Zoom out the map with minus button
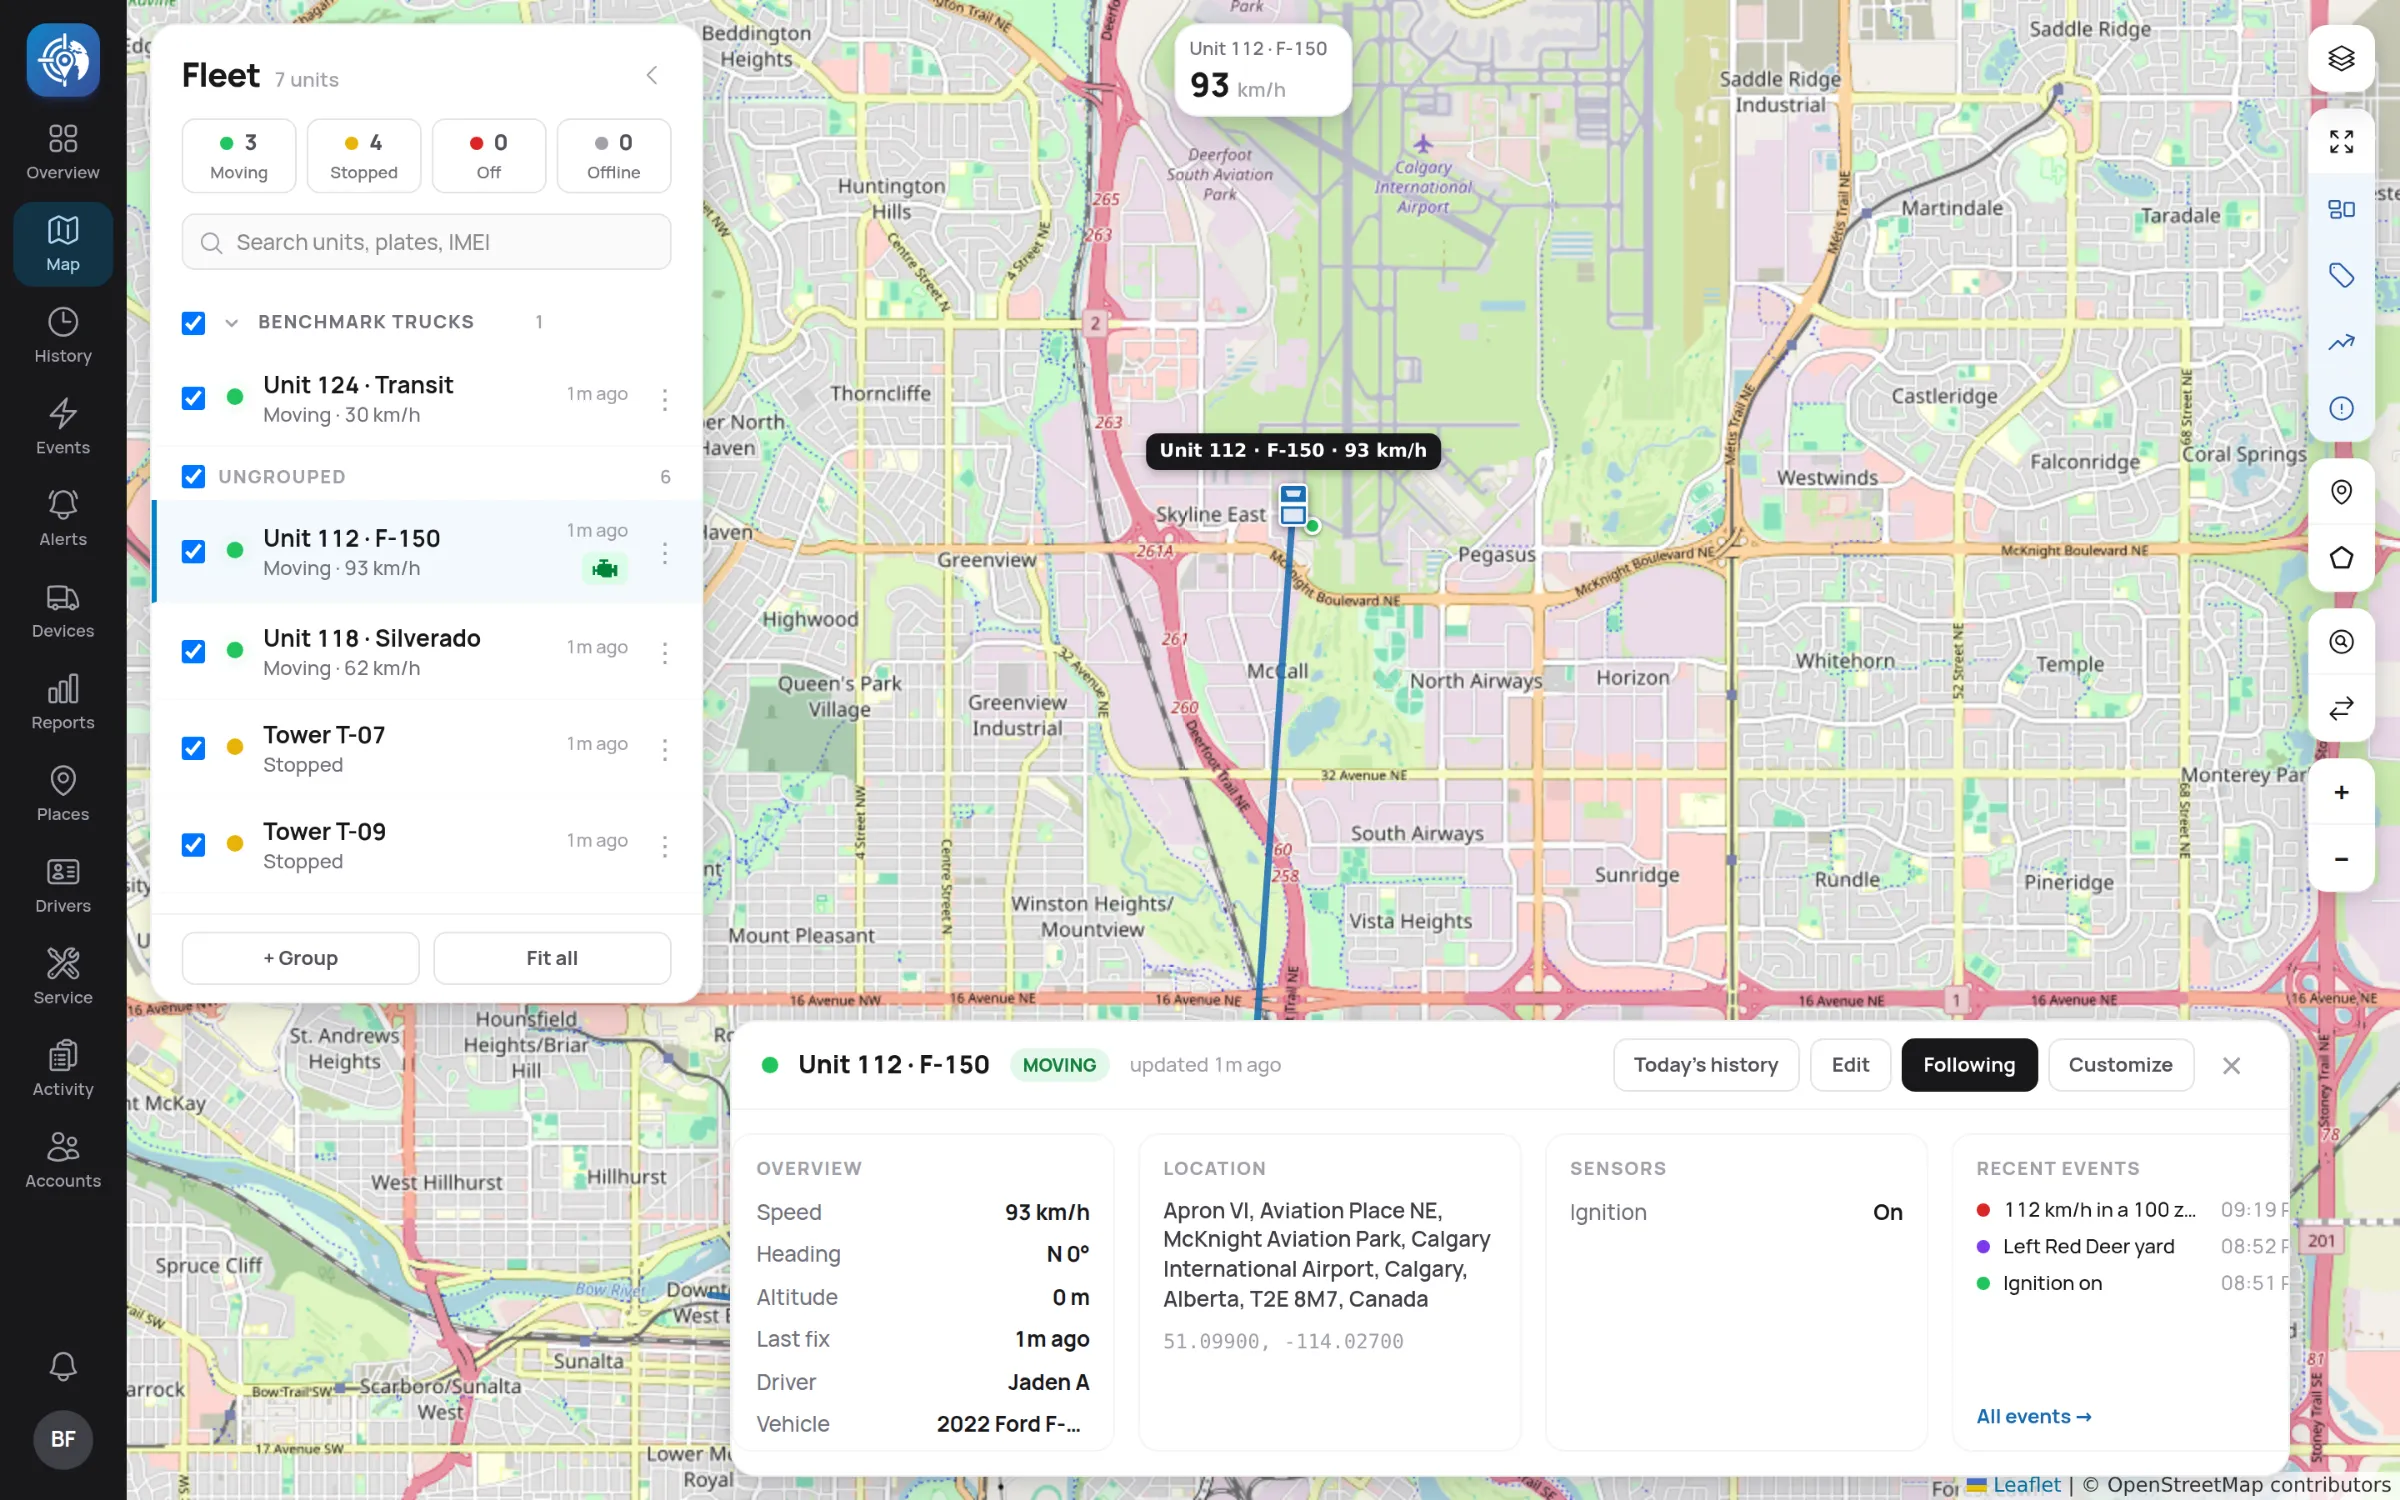2400x1500 pixels. click(2340, 859)
